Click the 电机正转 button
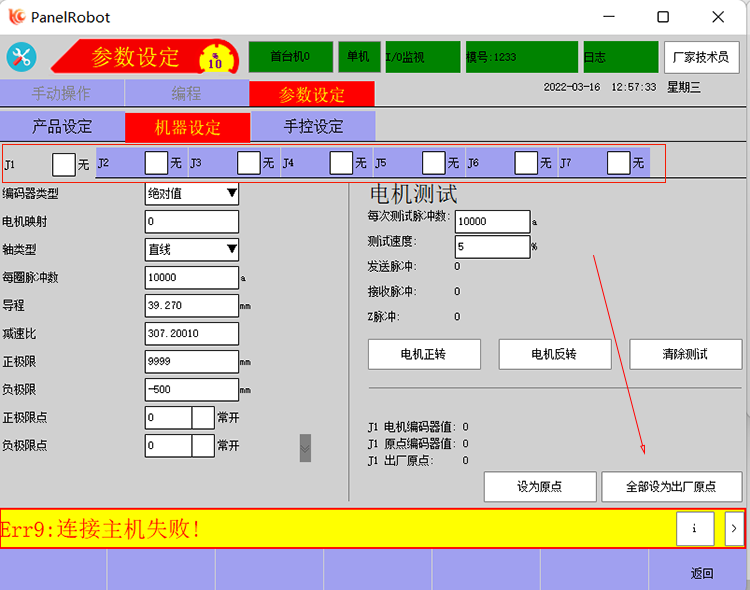 click(x=424, y=354)
